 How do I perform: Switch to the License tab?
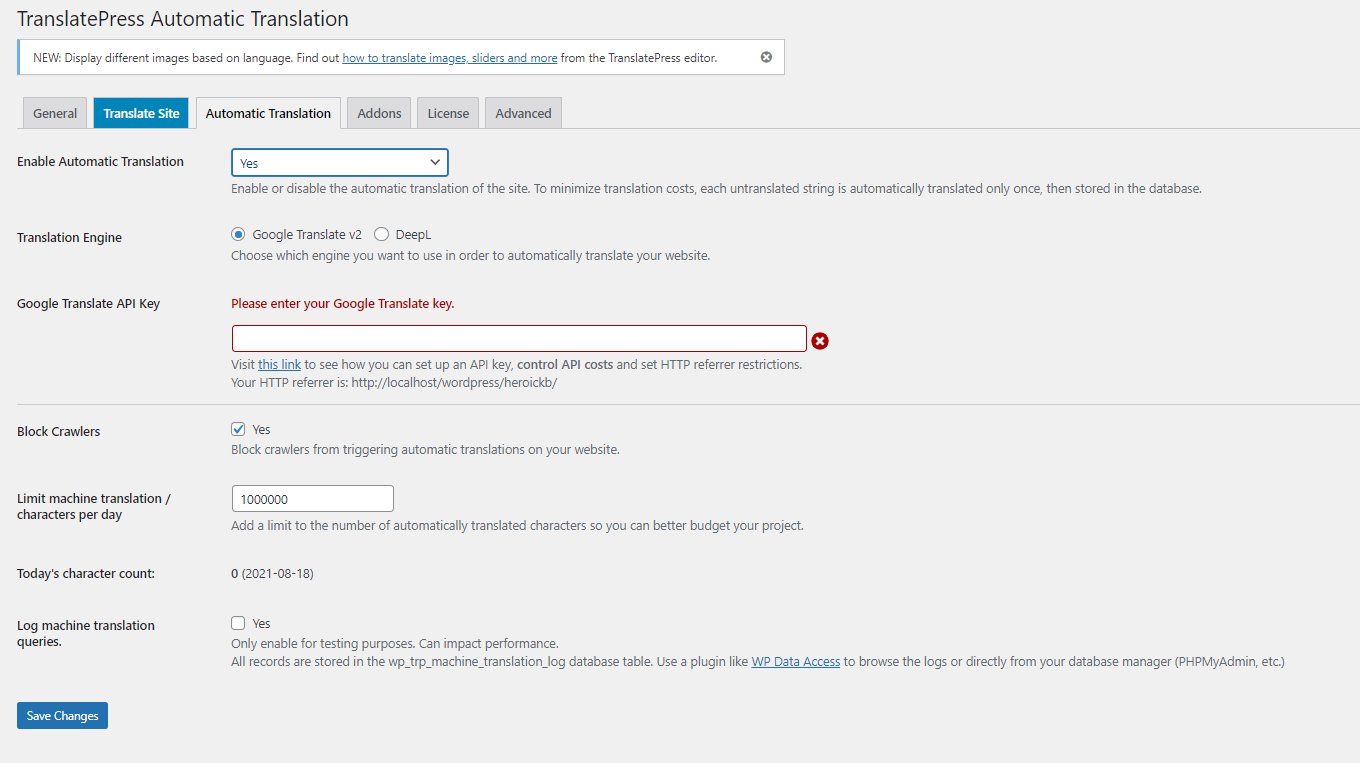447,112
